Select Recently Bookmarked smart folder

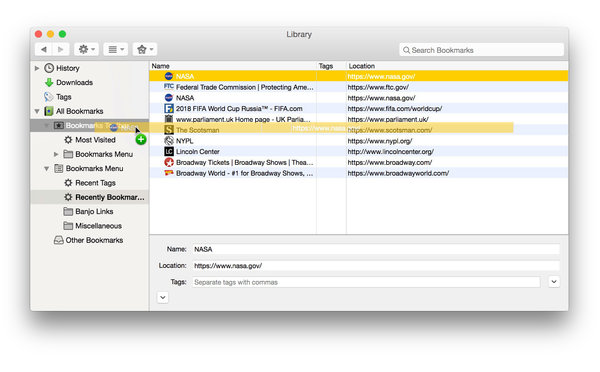(x=110, y=197)
